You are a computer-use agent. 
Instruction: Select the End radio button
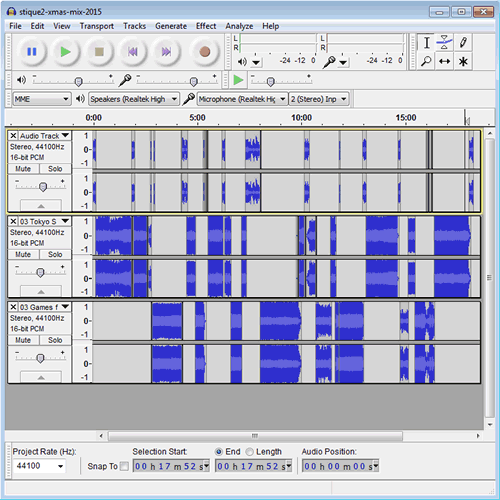[x=219, y=452]
